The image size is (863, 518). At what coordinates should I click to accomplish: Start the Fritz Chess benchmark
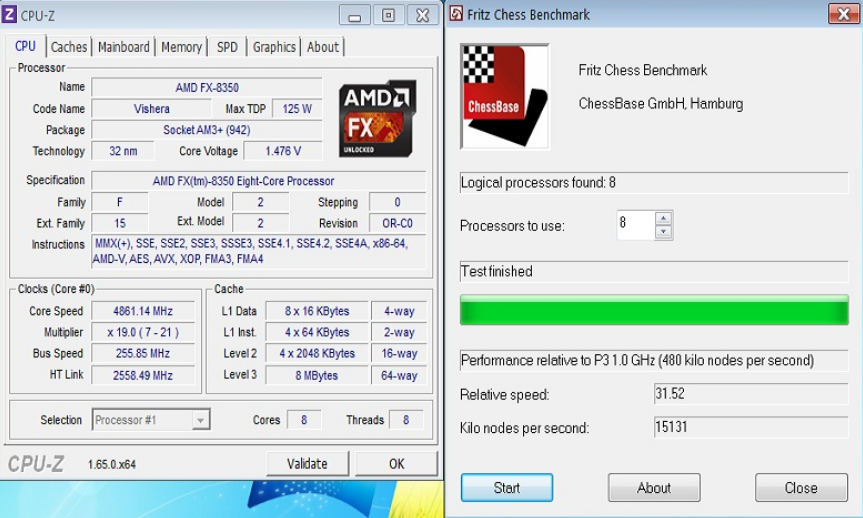506,488
